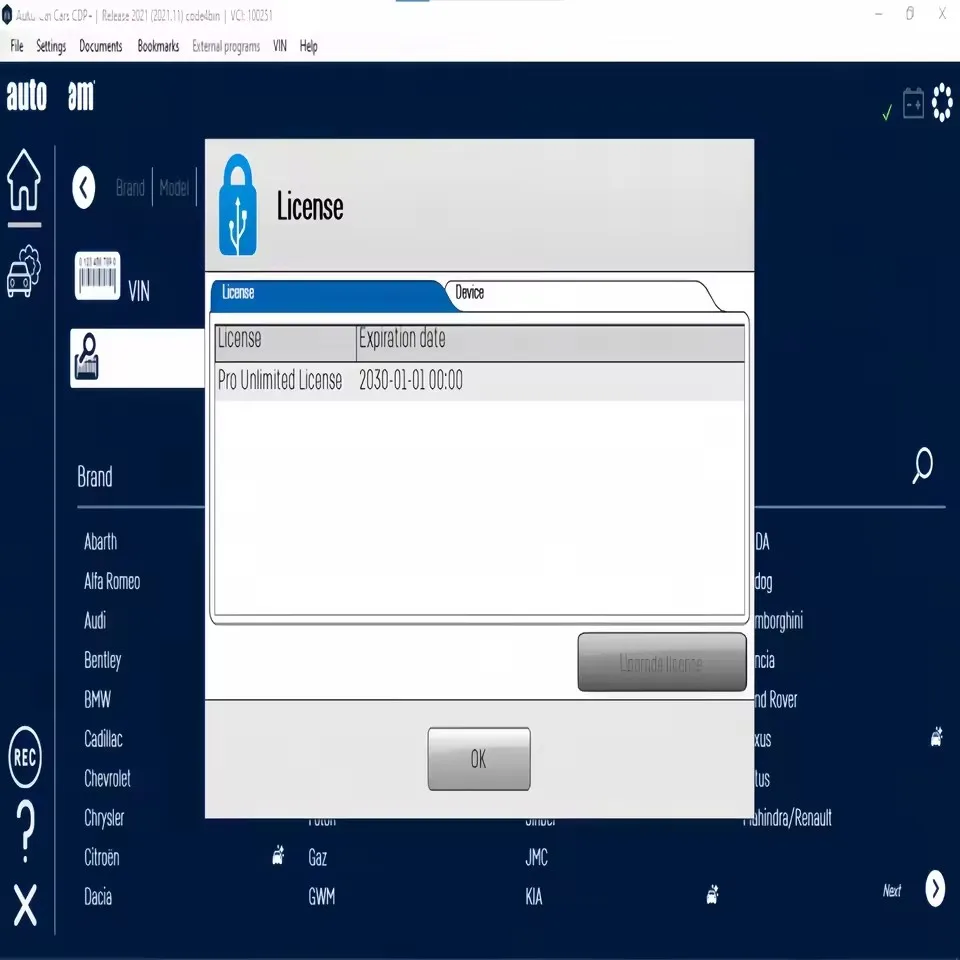Click the Upgrade license button
Screen dimensions: 960x960
click(661, 662)
